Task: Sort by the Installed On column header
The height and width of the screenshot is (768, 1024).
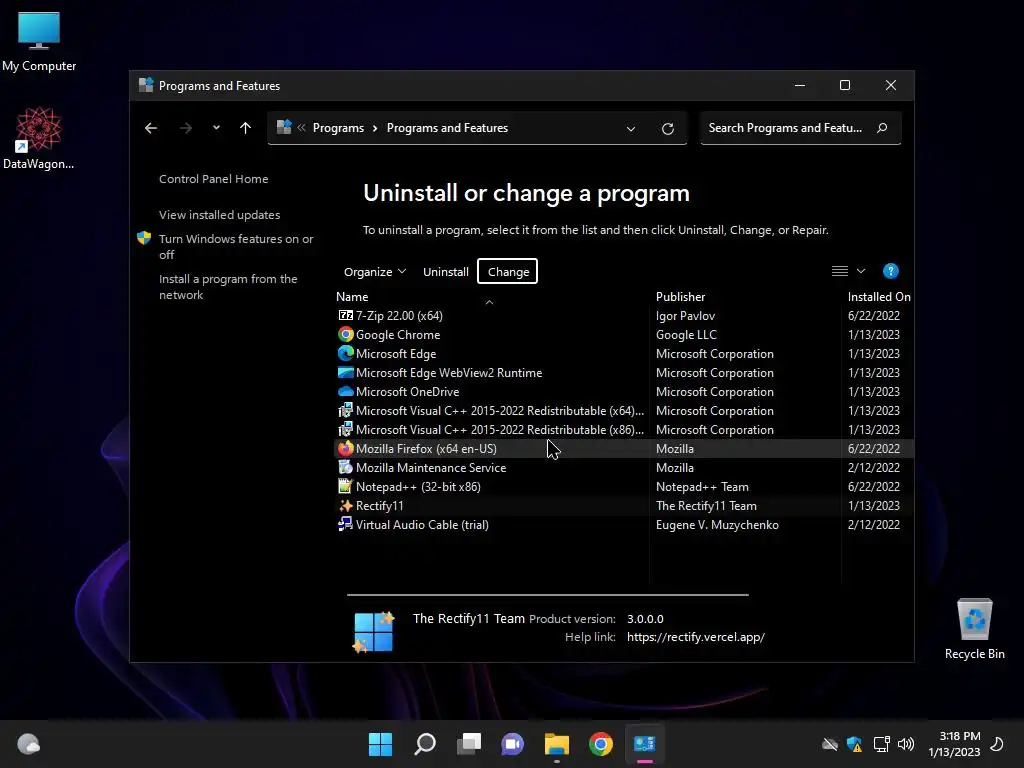Action: 879,296
